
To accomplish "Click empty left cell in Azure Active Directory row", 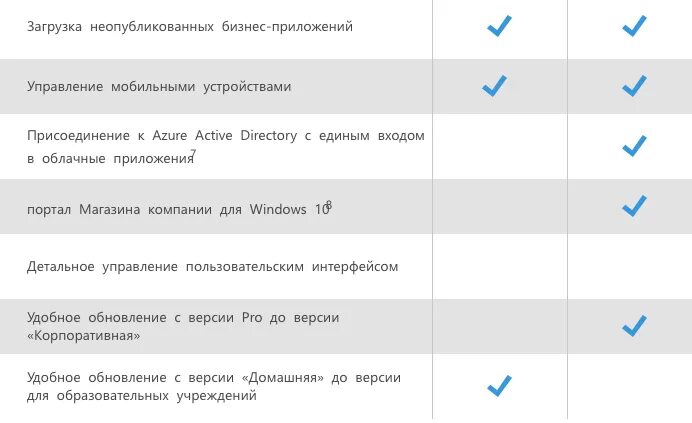I will pos(500,147).
